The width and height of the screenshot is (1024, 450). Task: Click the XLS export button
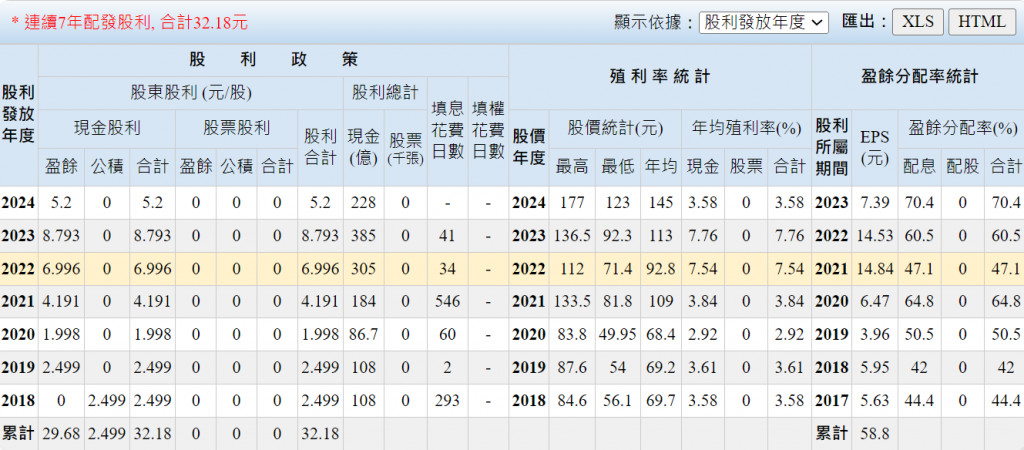point(916,21)
